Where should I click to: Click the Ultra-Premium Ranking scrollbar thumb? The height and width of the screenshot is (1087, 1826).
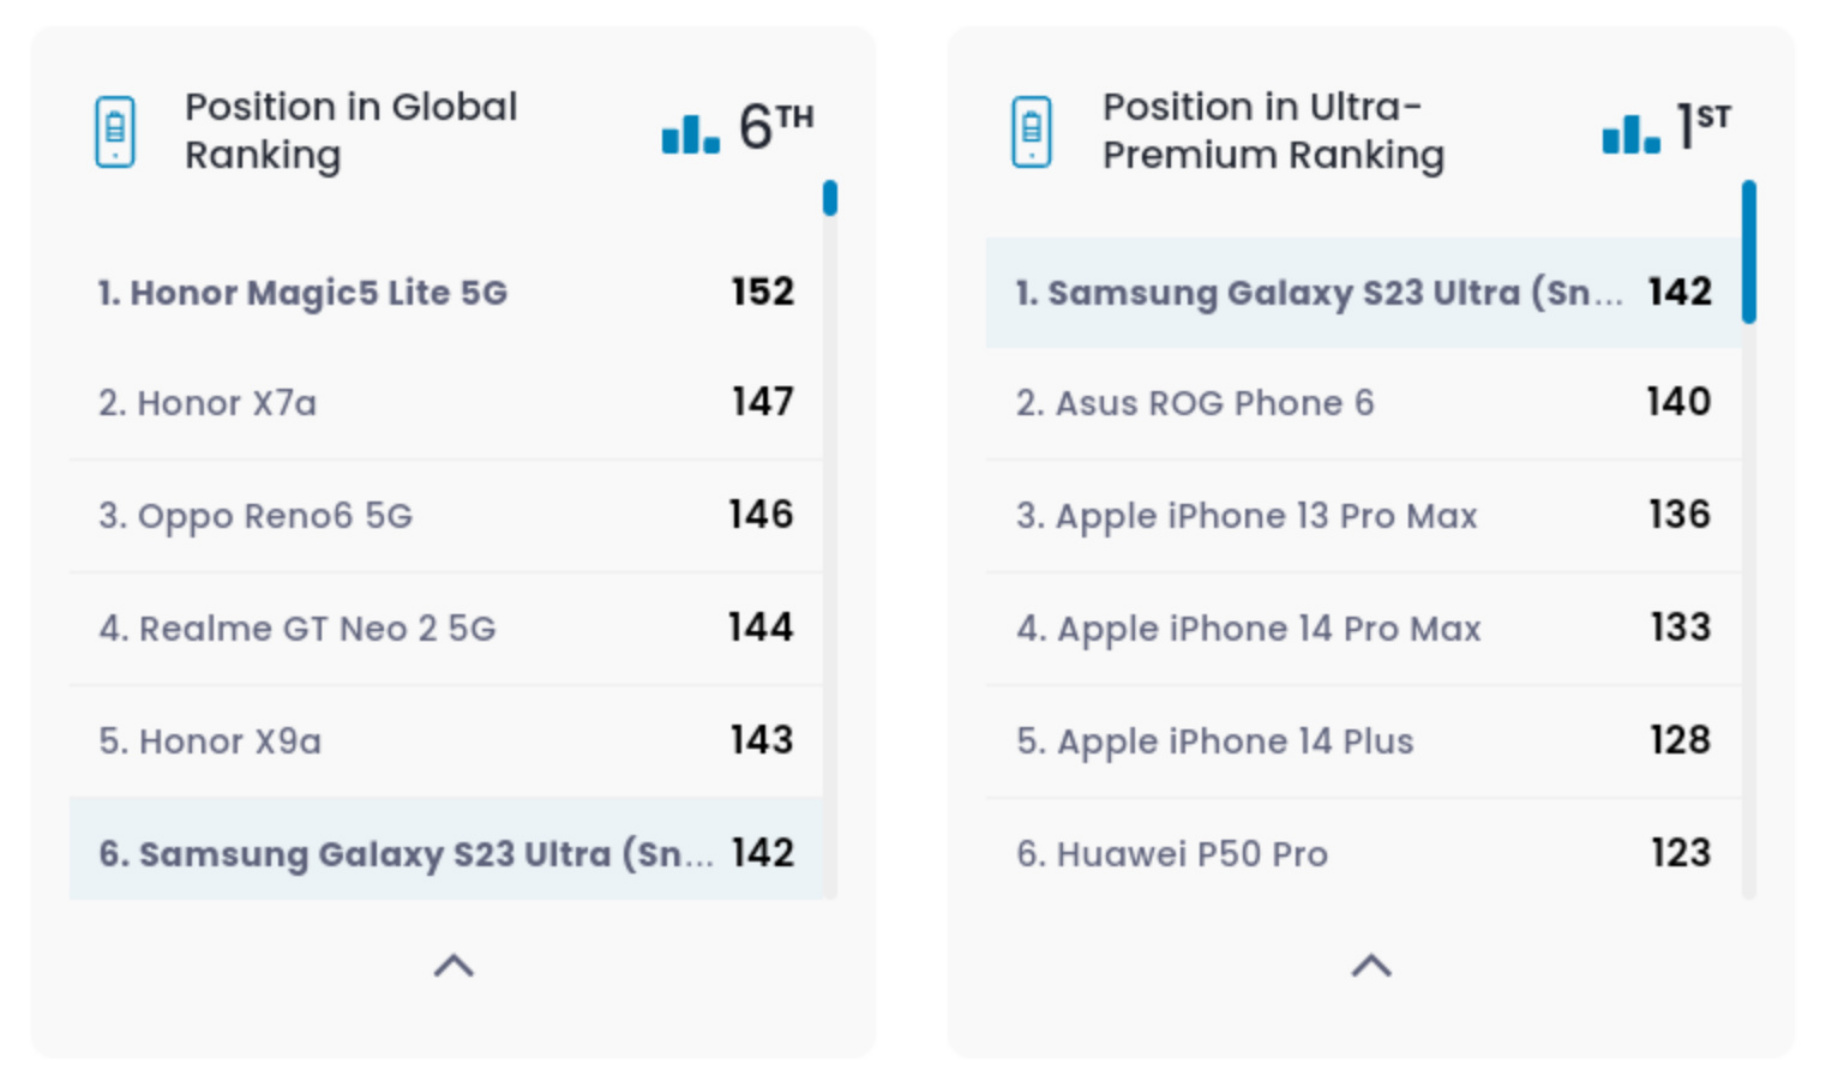(x=1748, y=252)
